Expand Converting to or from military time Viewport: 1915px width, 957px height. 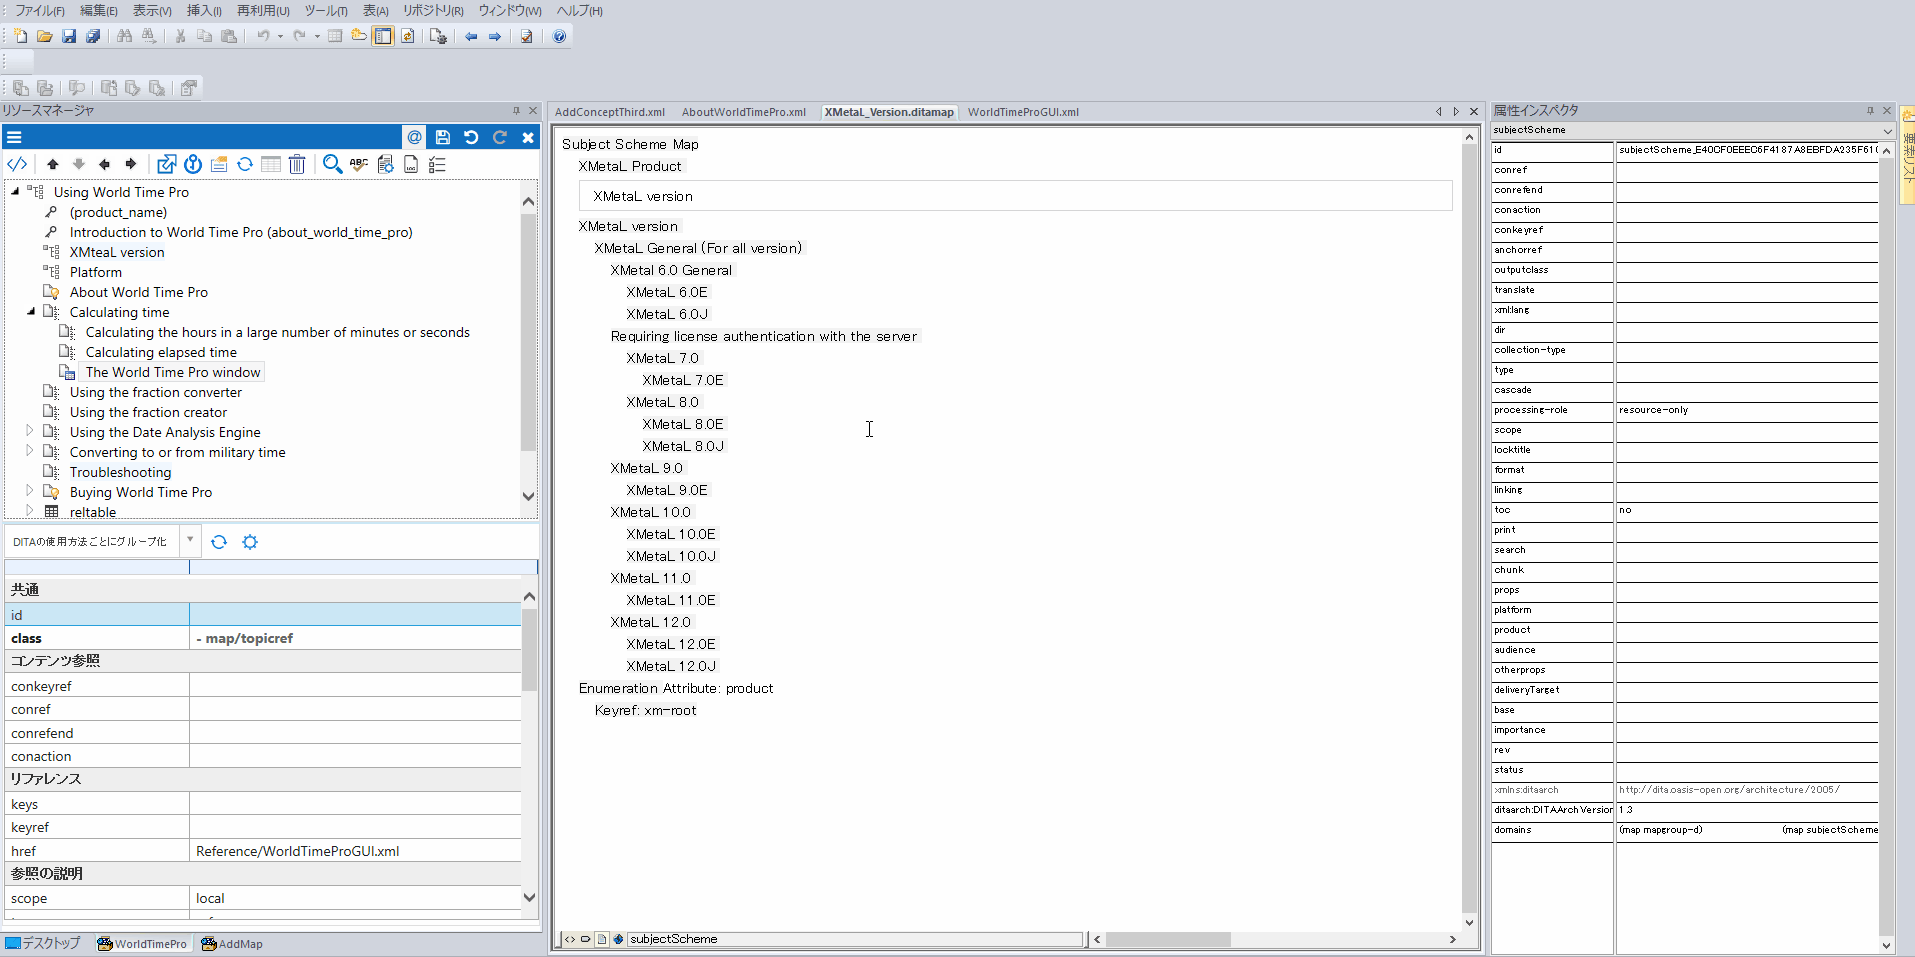(x=30, y=451)
